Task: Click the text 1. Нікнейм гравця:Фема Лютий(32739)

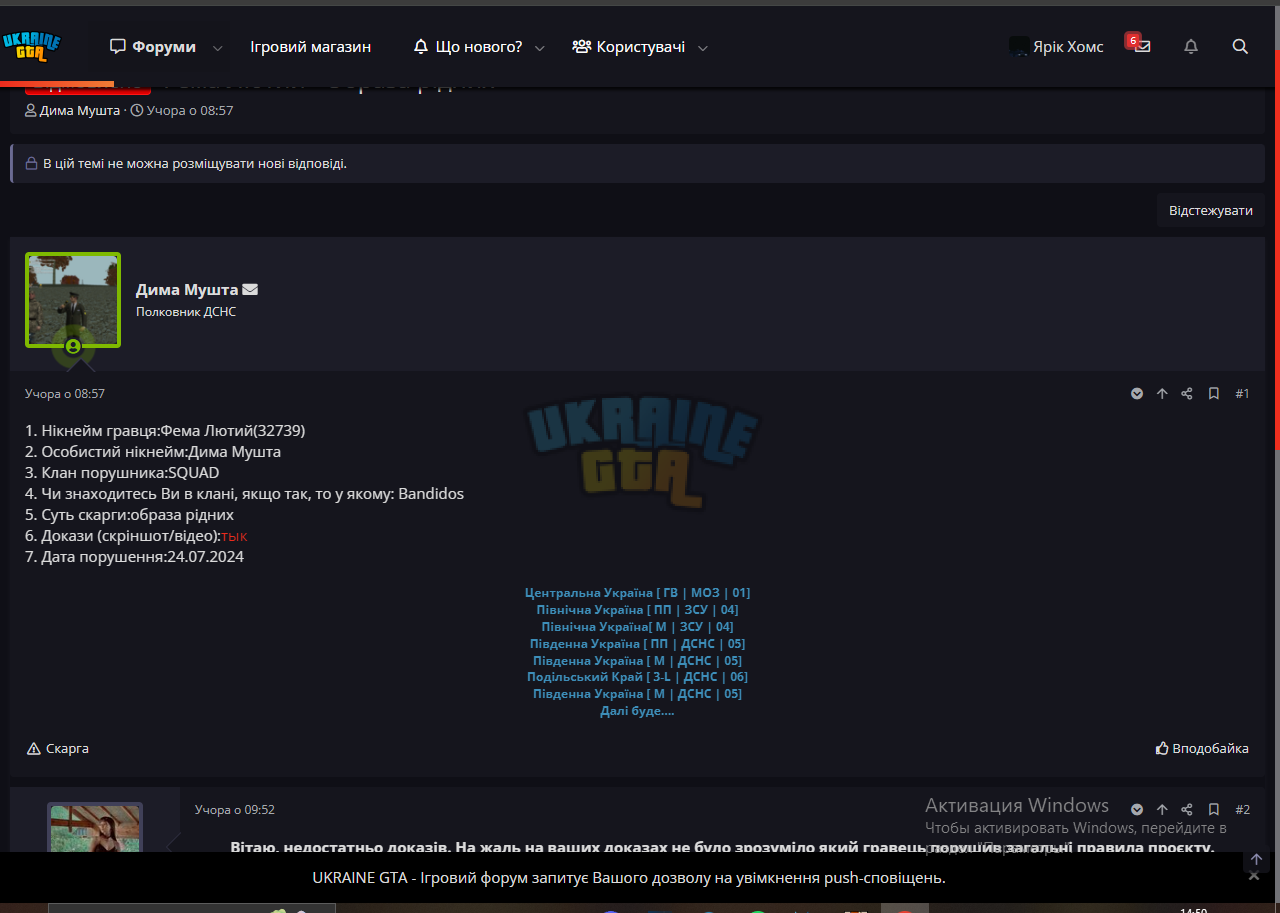Action: (165, 431)
